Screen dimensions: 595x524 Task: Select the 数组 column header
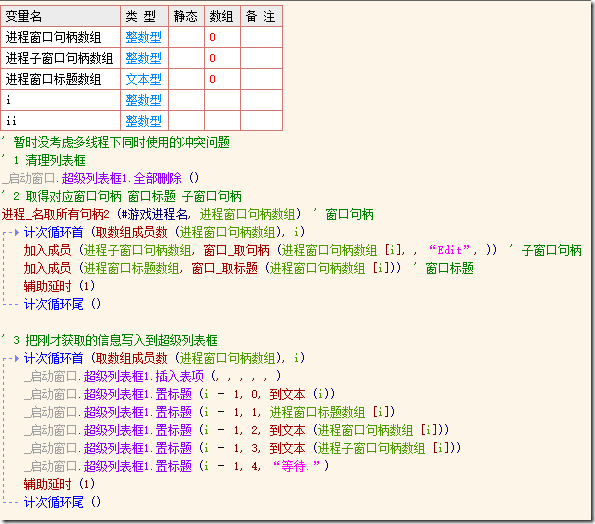coord(222,16)
